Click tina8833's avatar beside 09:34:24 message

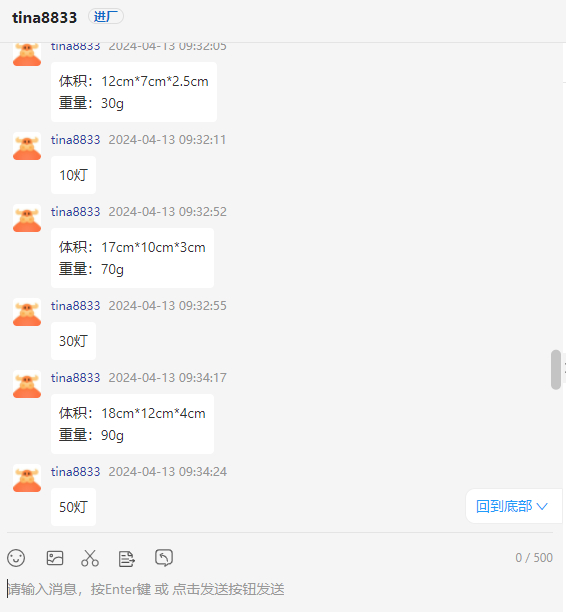(x=27, y=478)
